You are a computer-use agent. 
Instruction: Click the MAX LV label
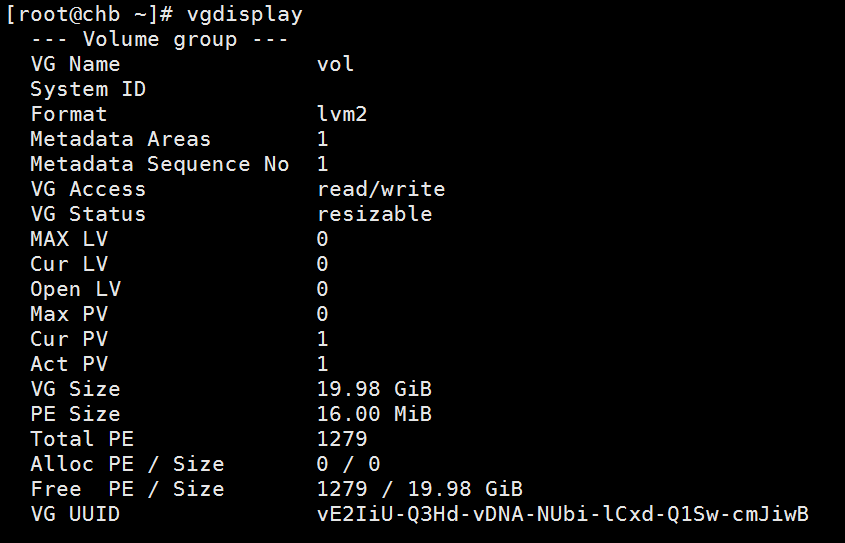point(68,239)
